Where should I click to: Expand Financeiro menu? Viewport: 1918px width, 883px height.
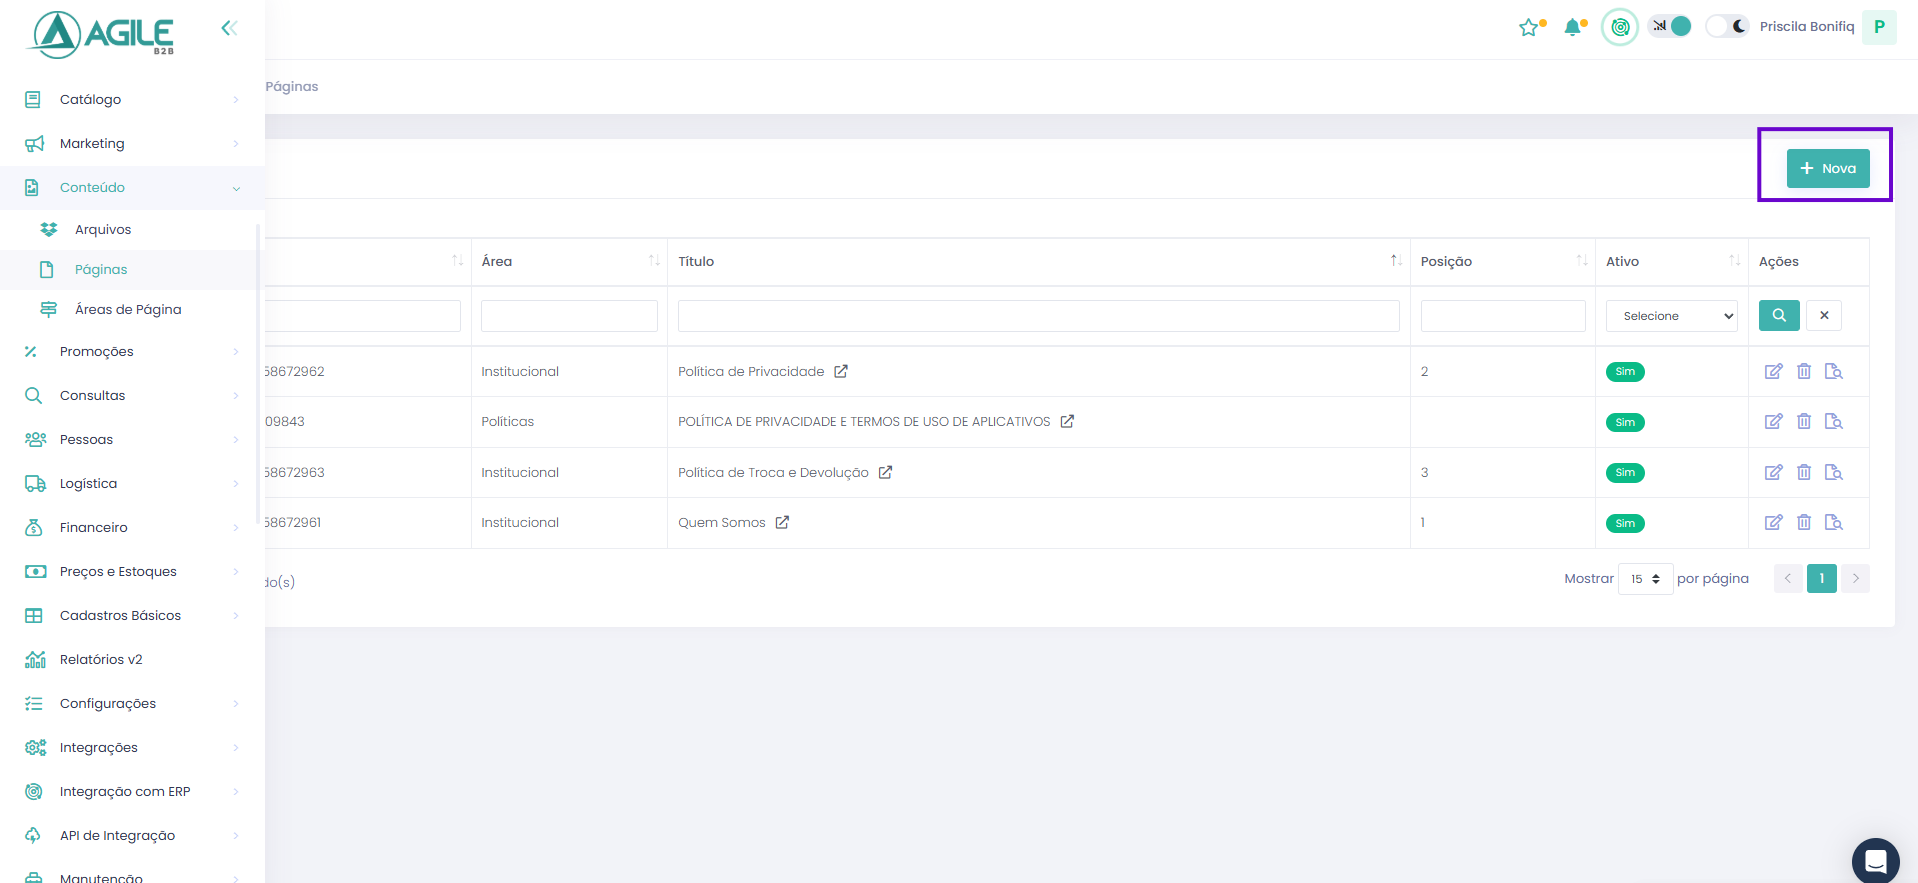pyautogui.click(x=132, y=527)
